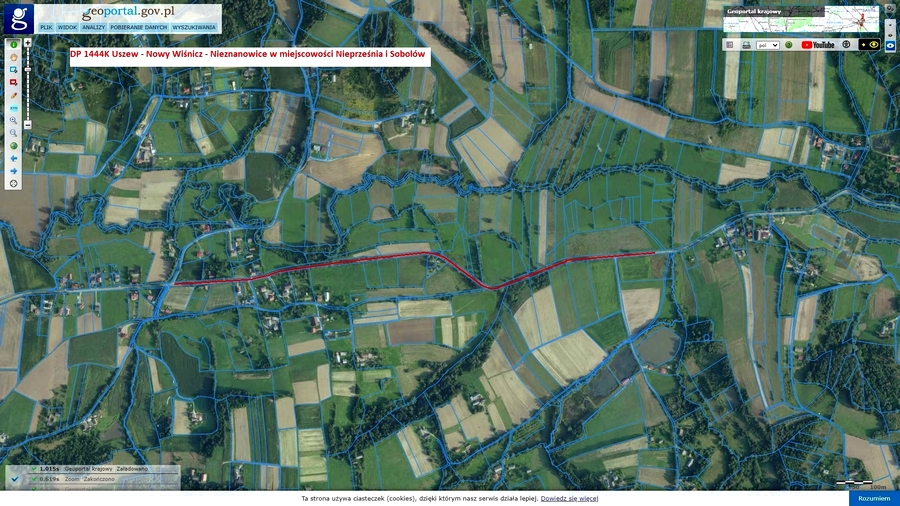Open the PLIK menu
Screen dimensions: 900x506
pyautogui.click(x=46, y=27)
